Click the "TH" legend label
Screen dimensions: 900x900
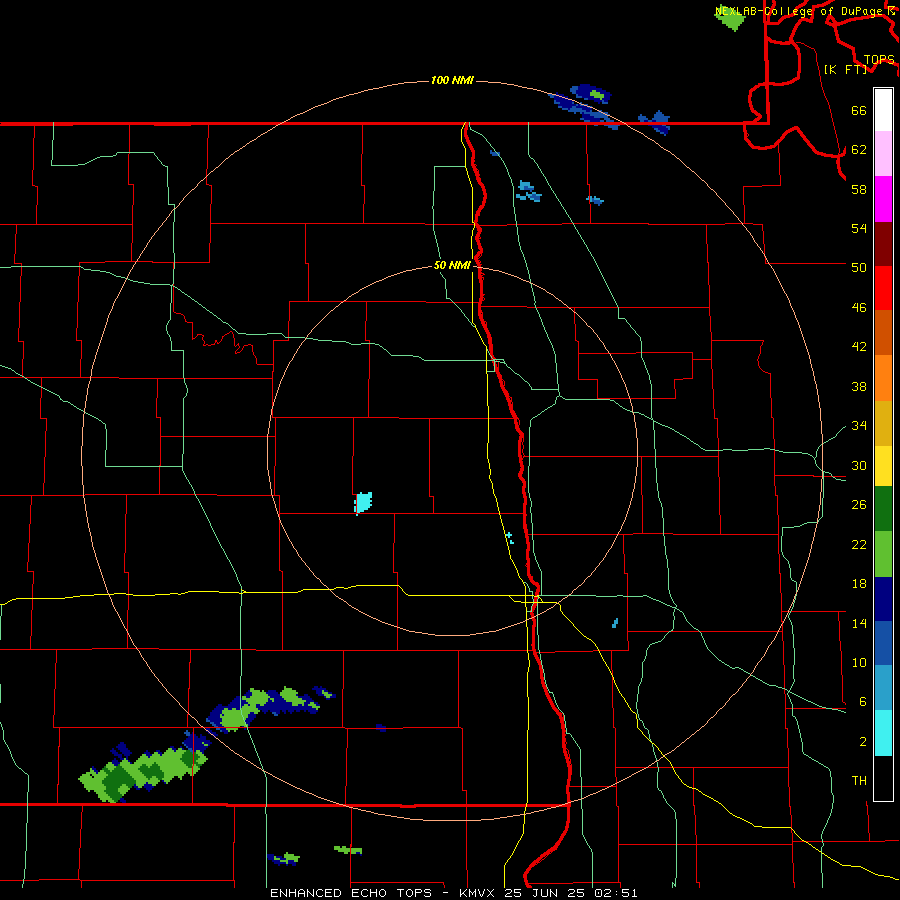click(859, 781)
